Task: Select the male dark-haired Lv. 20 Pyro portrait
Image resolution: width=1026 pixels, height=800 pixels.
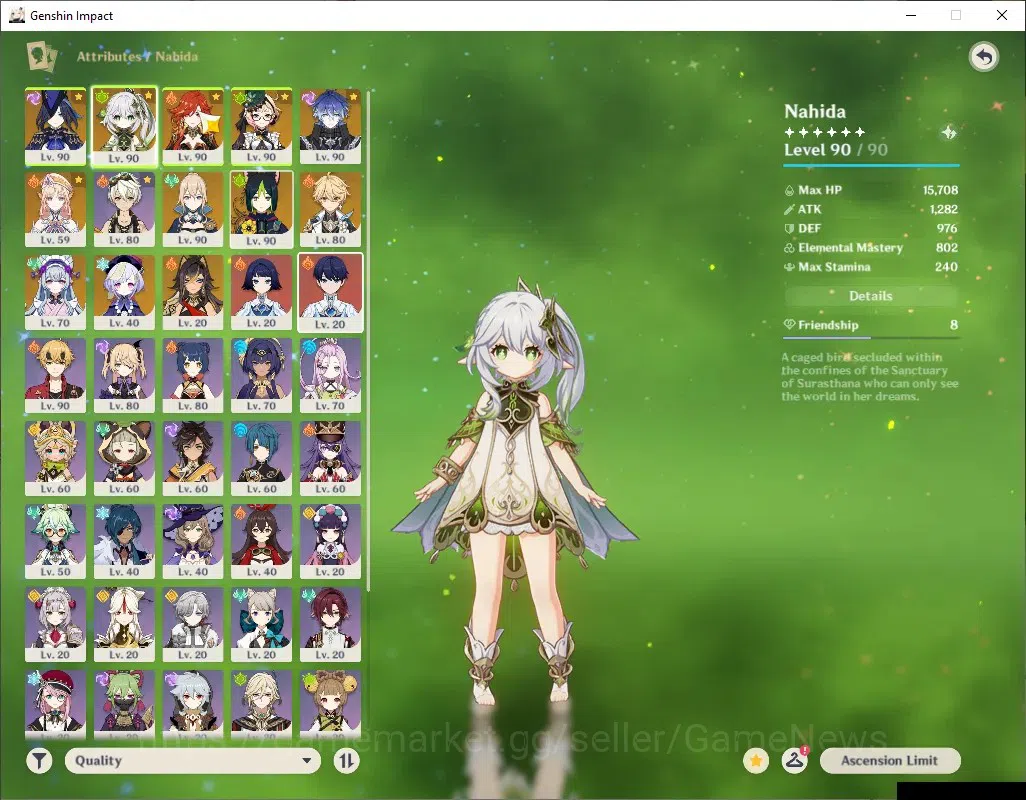Action: click(x=330, y=292)
